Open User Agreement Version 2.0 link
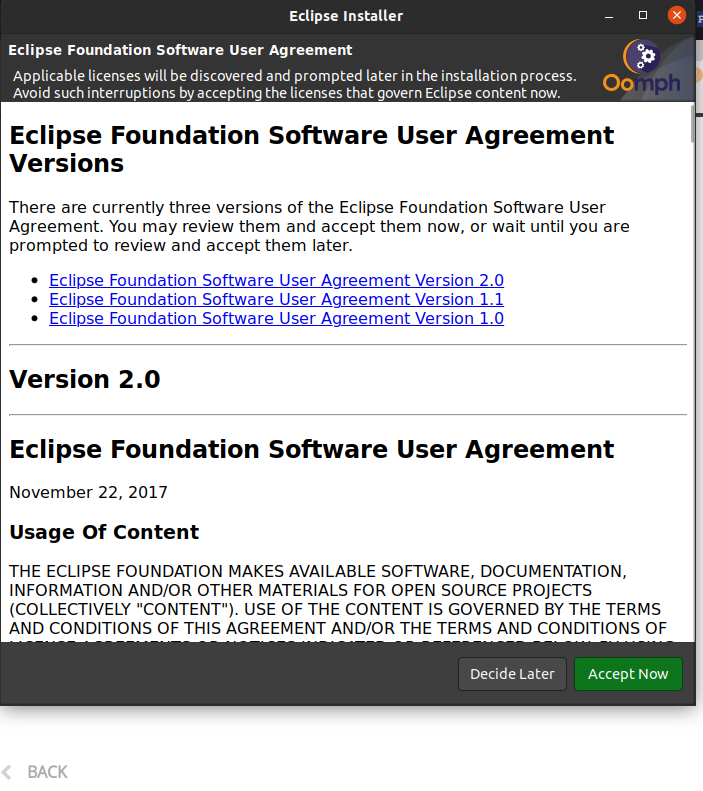The image size is (703, 791). coord(276,280)
